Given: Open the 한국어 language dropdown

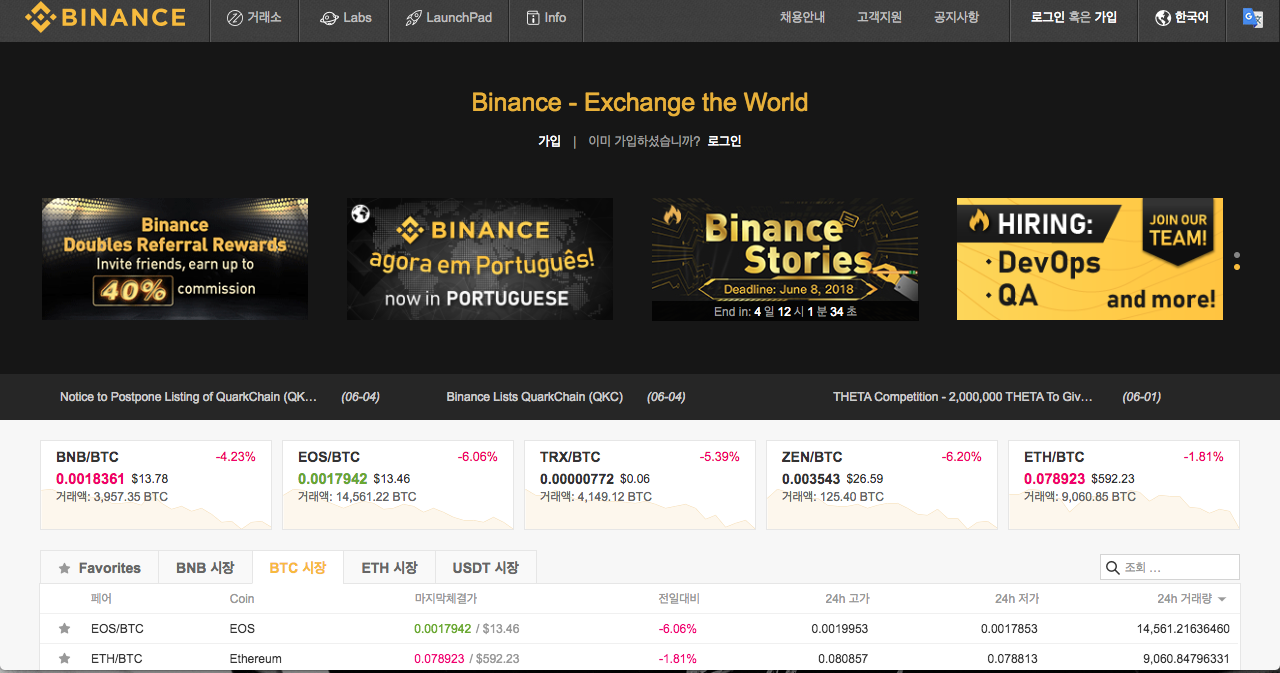Looking at the screenshot, I should (x=1181, y=18).
